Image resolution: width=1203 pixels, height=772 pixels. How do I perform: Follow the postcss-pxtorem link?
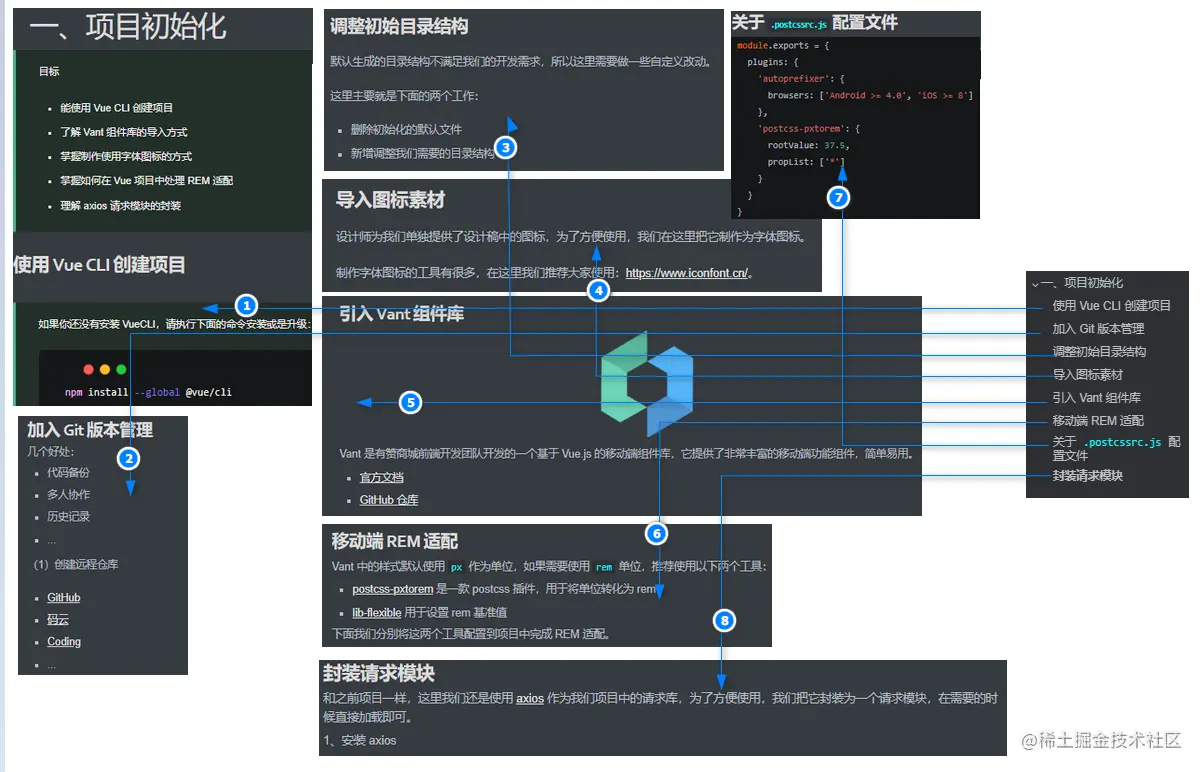[392, 590]
